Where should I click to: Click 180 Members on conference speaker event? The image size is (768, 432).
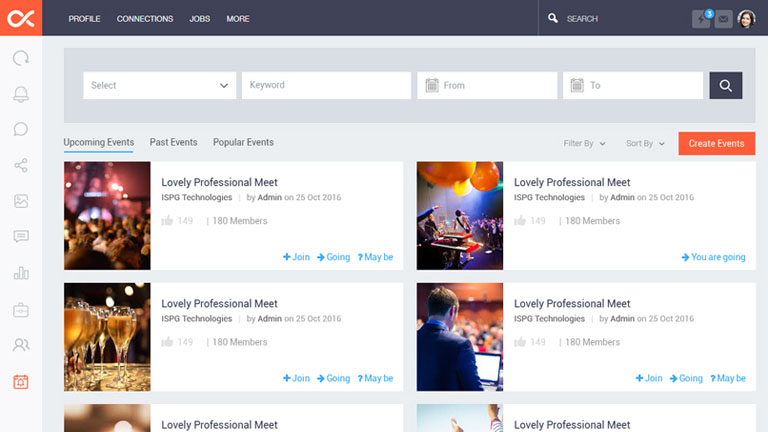coord(593,342)
